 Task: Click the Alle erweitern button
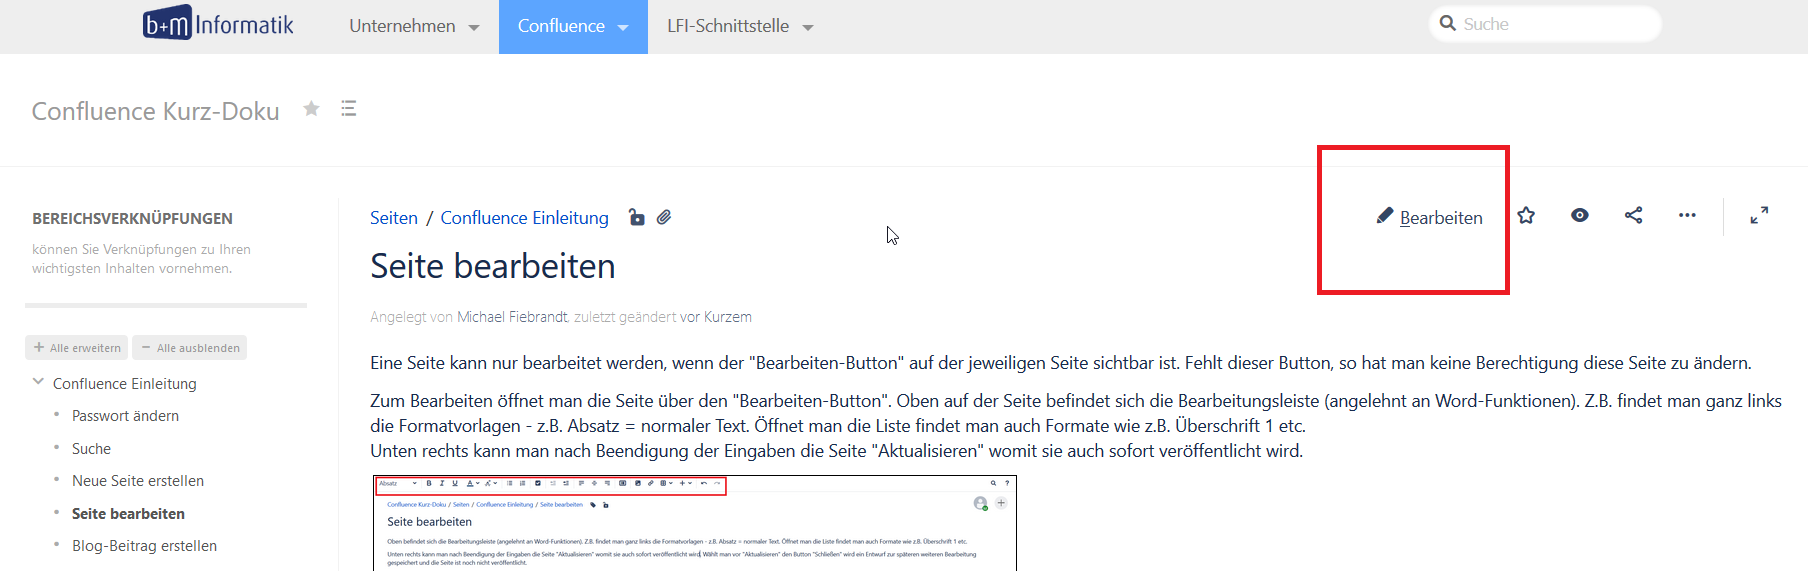77,348
